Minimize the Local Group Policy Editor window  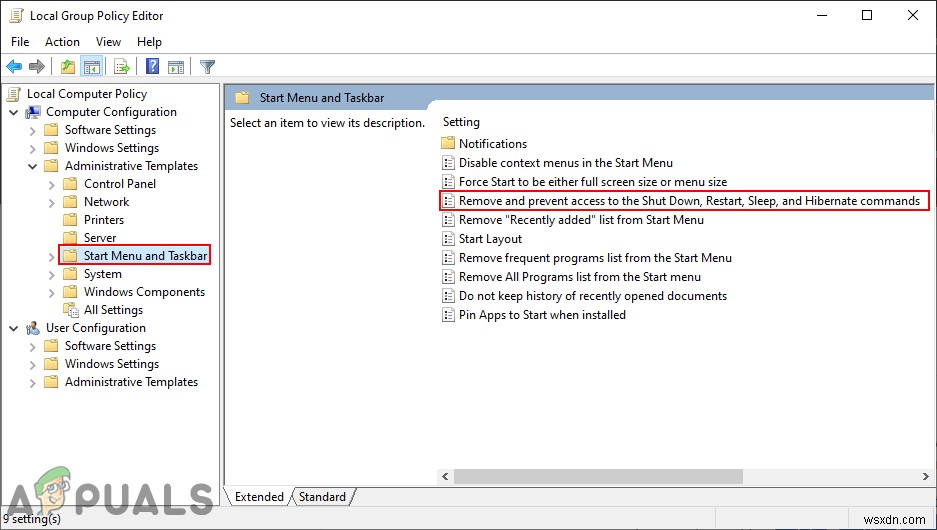tap(821, 16)
